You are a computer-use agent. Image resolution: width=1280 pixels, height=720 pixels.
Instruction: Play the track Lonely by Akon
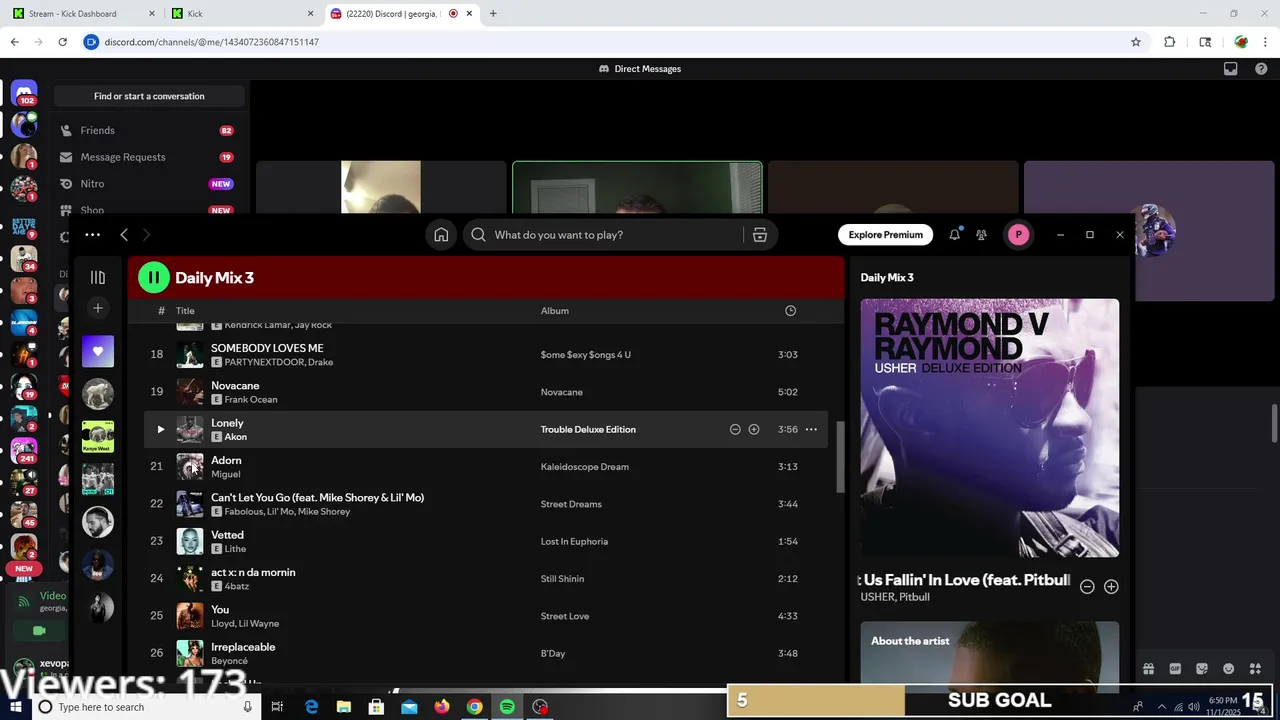click(160, 429)
